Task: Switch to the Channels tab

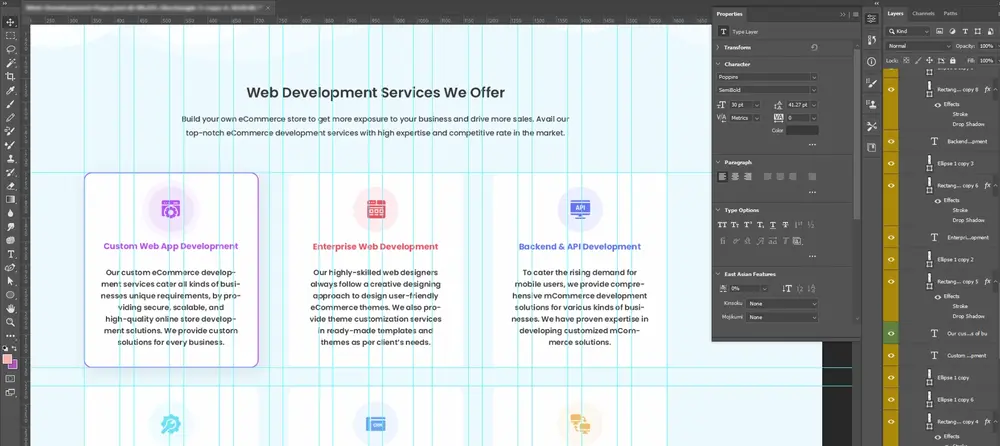Action: pyautogui.click(x=923, y=13)
